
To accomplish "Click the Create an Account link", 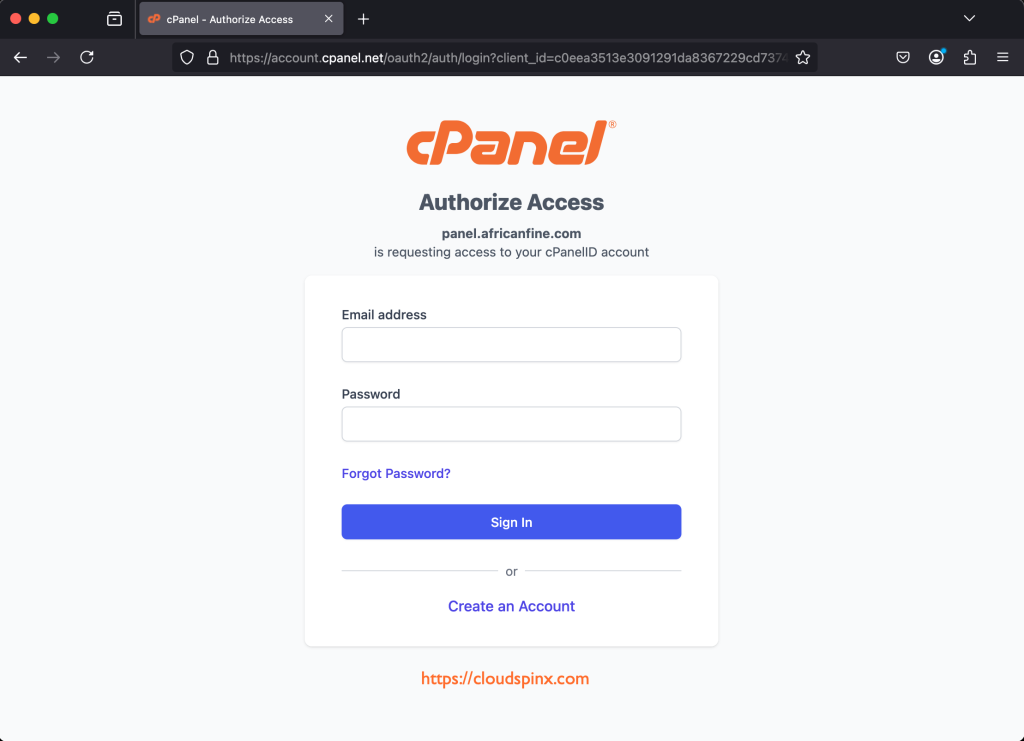I will tap(511, 606).
